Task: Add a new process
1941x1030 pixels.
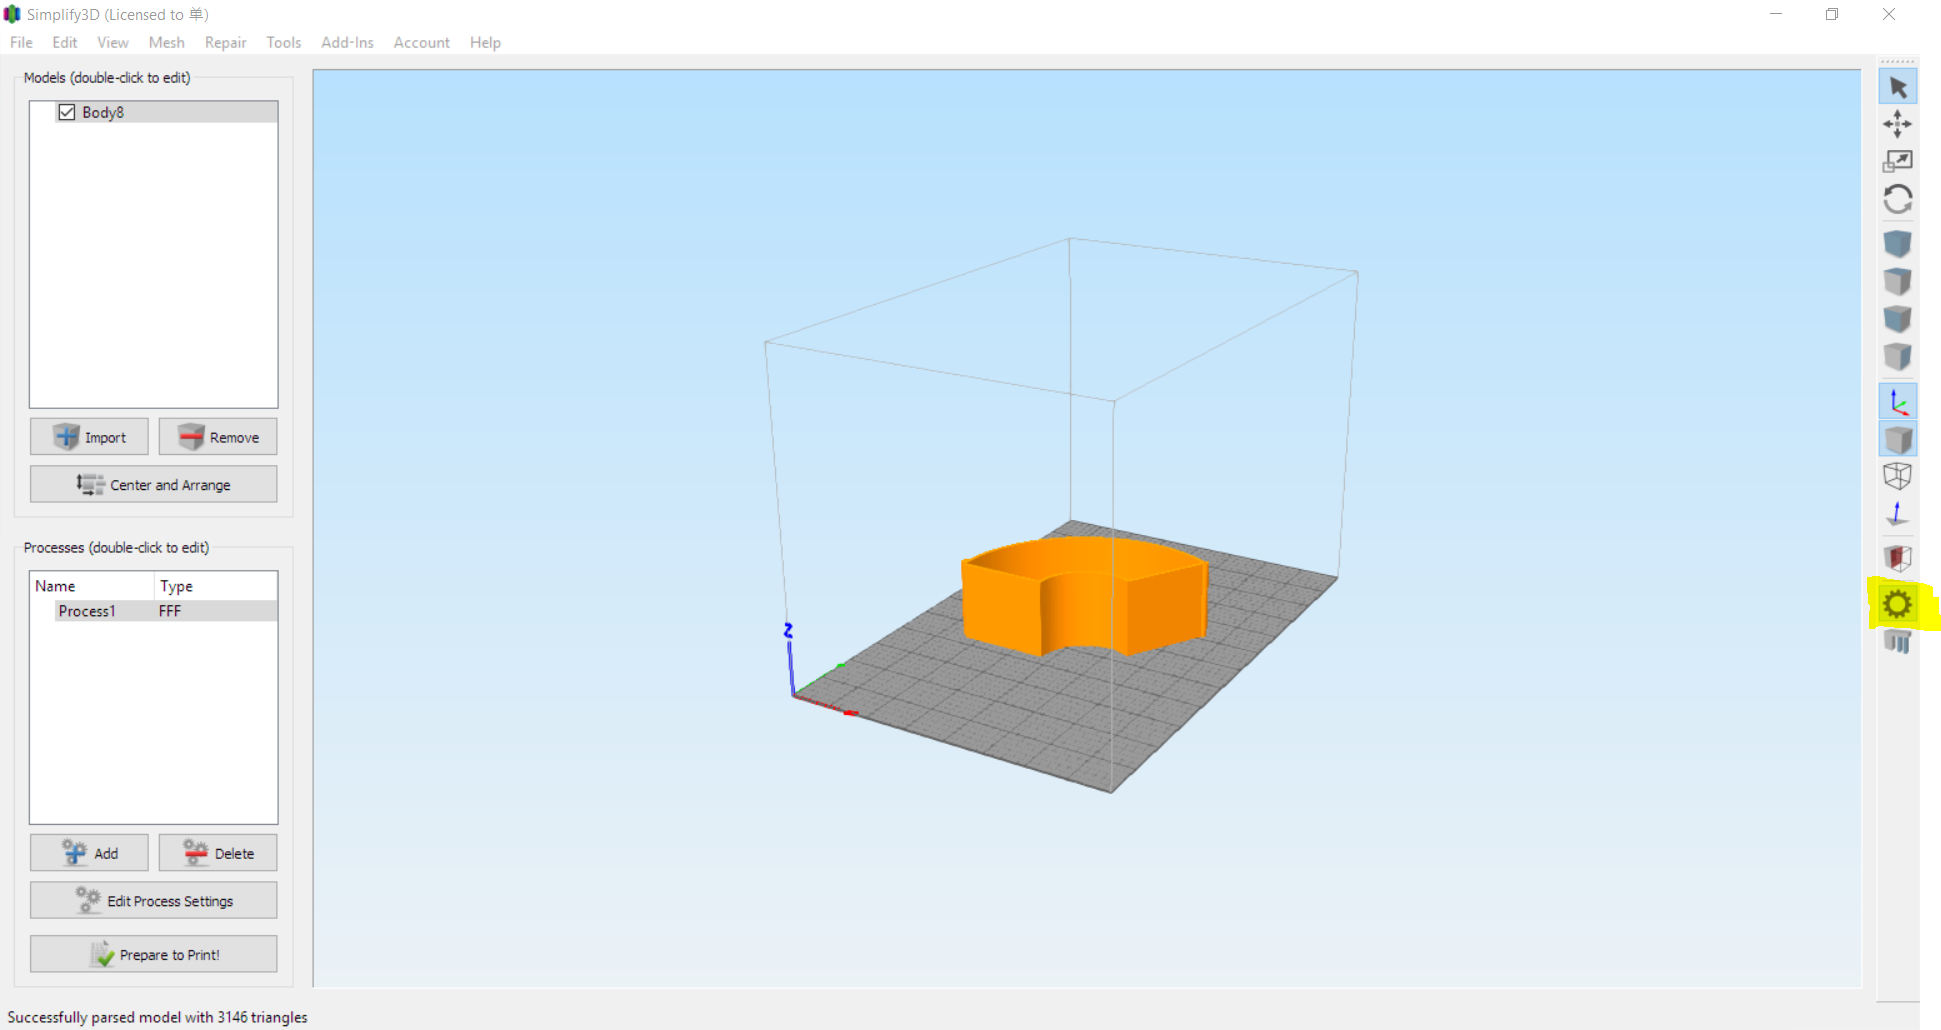Action: pos(89,853)
